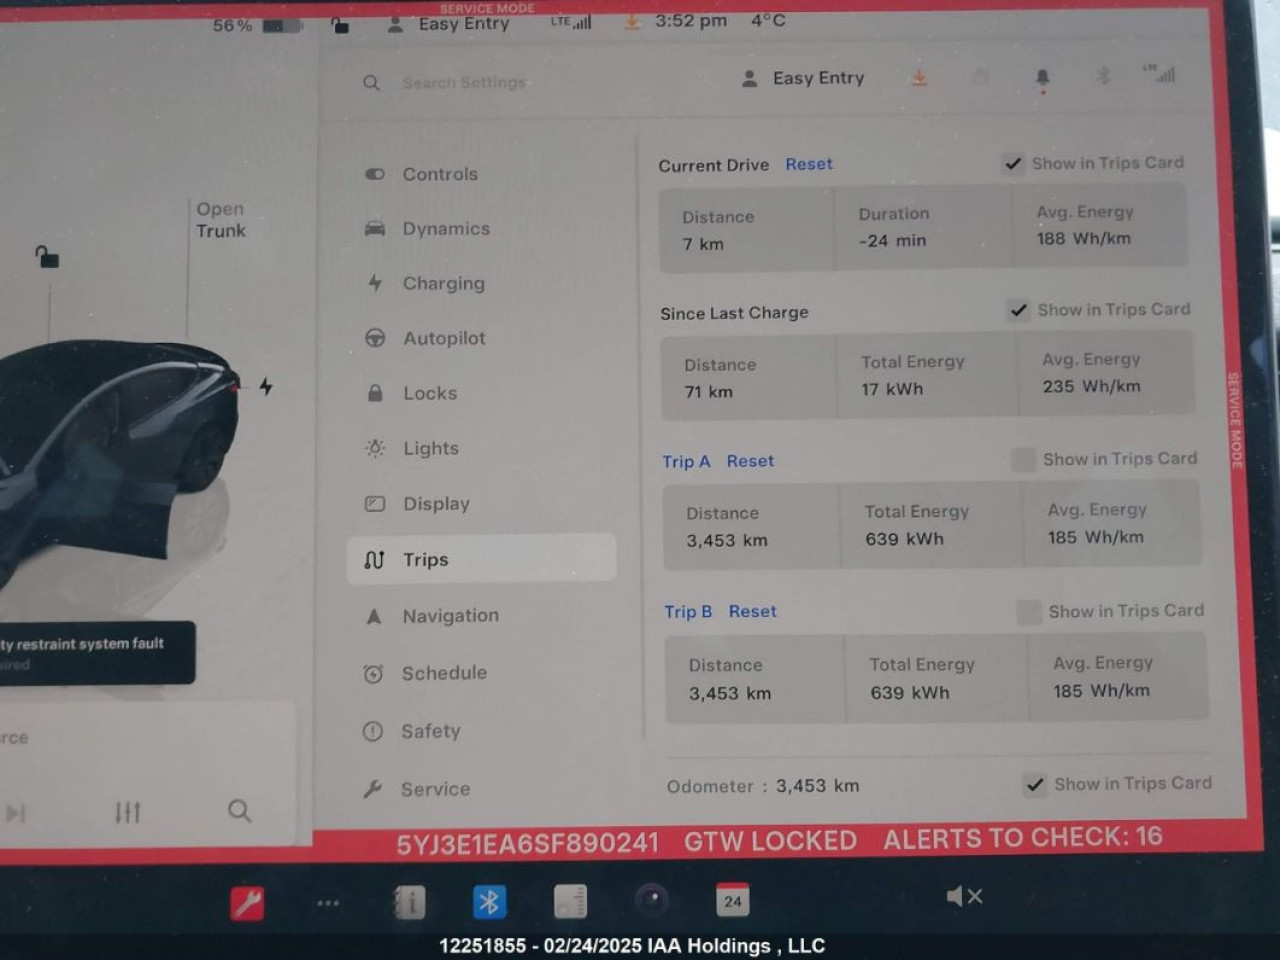Tap the download arrow in top status bar

pos(632,21)
